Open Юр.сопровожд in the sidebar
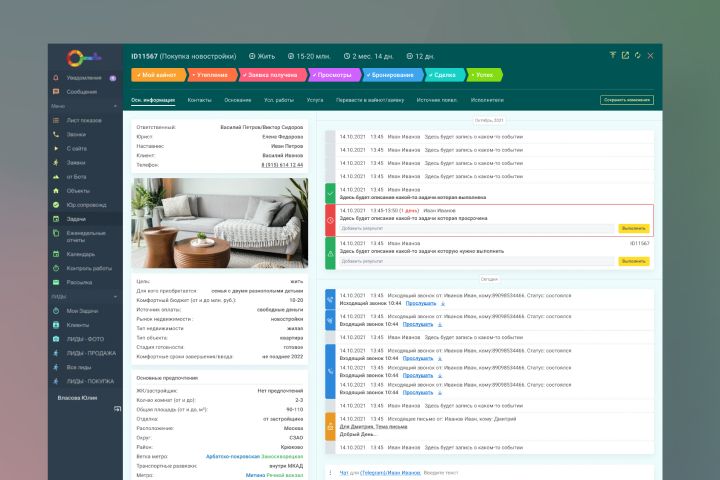Image resolution: width=720 pixels, height=480 pixels. (86, 205)
